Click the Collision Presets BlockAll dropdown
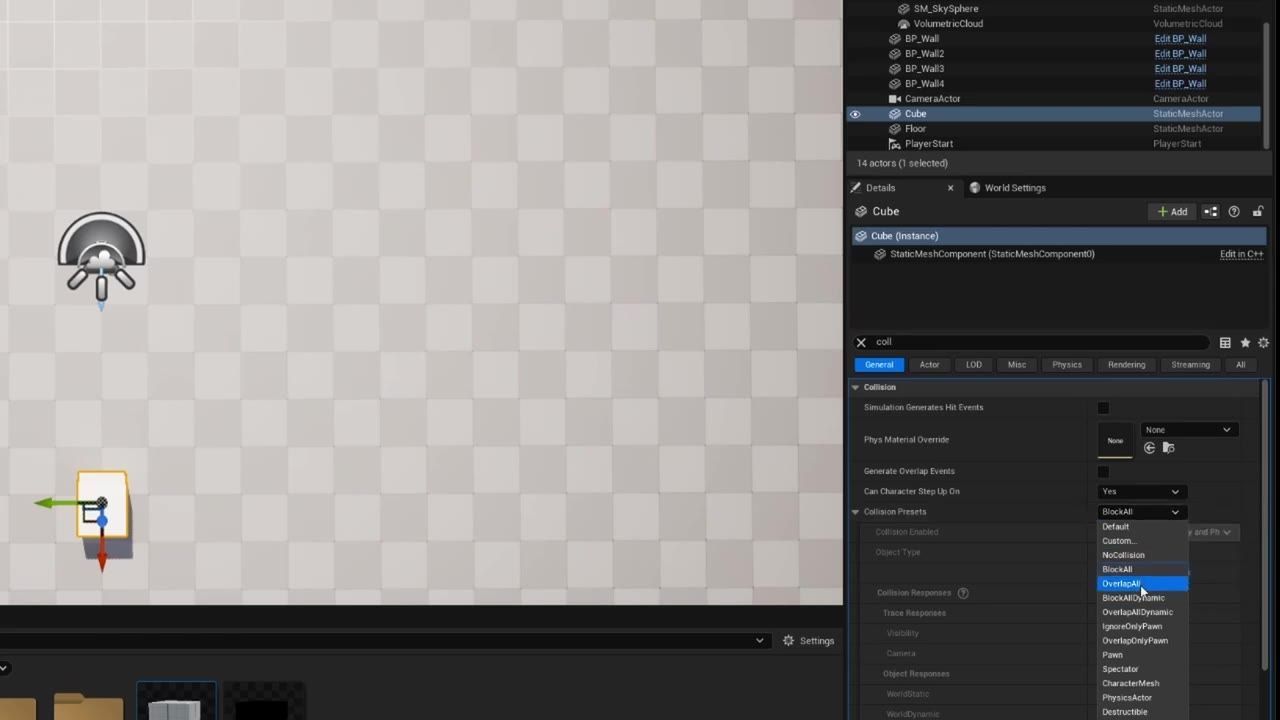The height and width of the screenshot is (720, 1280). 1141,512
